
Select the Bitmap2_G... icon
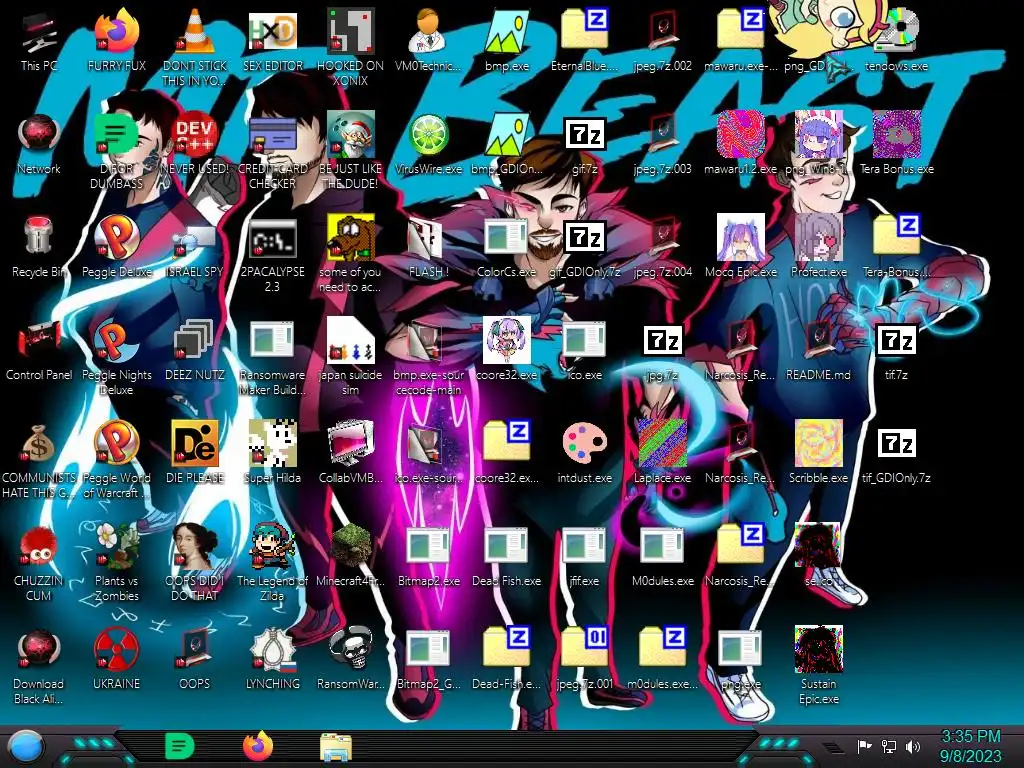(x=428, y=660)
